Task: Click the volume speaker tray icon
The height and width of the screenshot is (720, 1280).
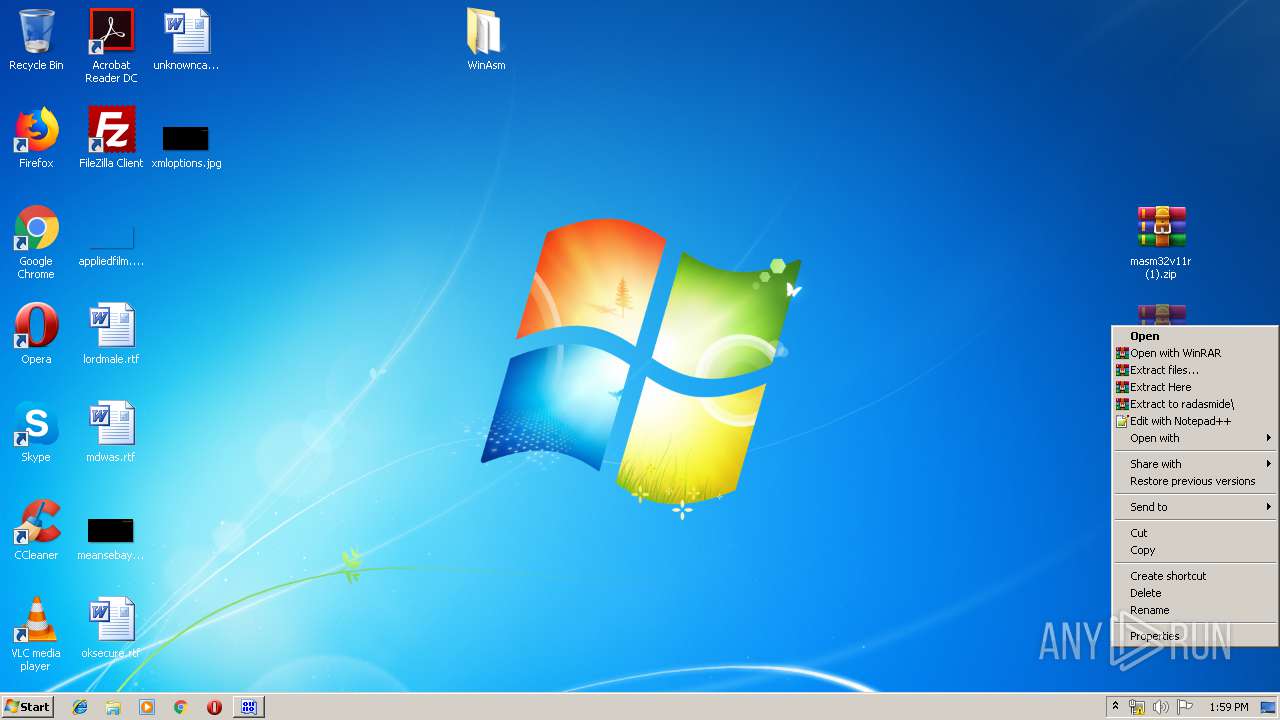Action: [x=1161, y=707]
